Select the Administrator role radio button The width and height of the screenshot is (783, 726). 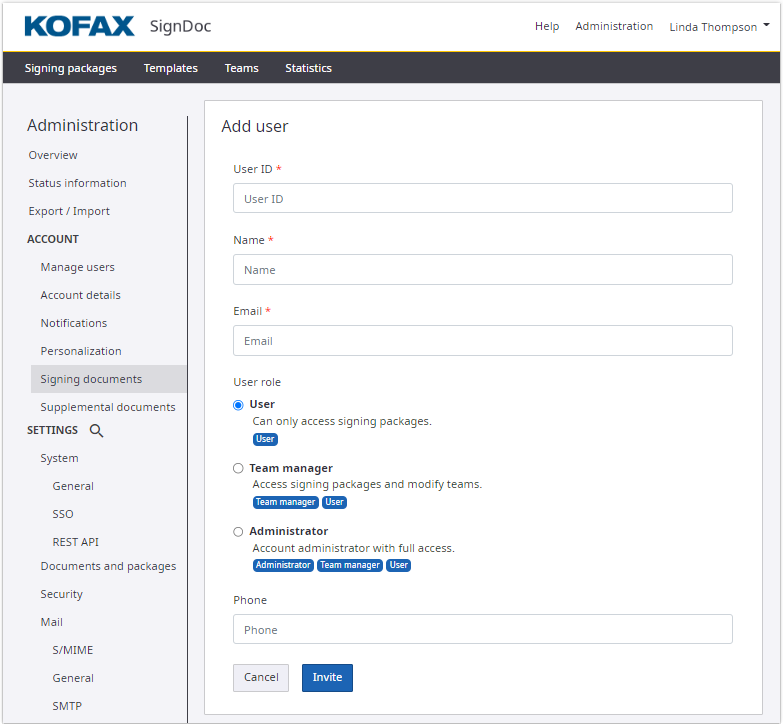point(238,532)
